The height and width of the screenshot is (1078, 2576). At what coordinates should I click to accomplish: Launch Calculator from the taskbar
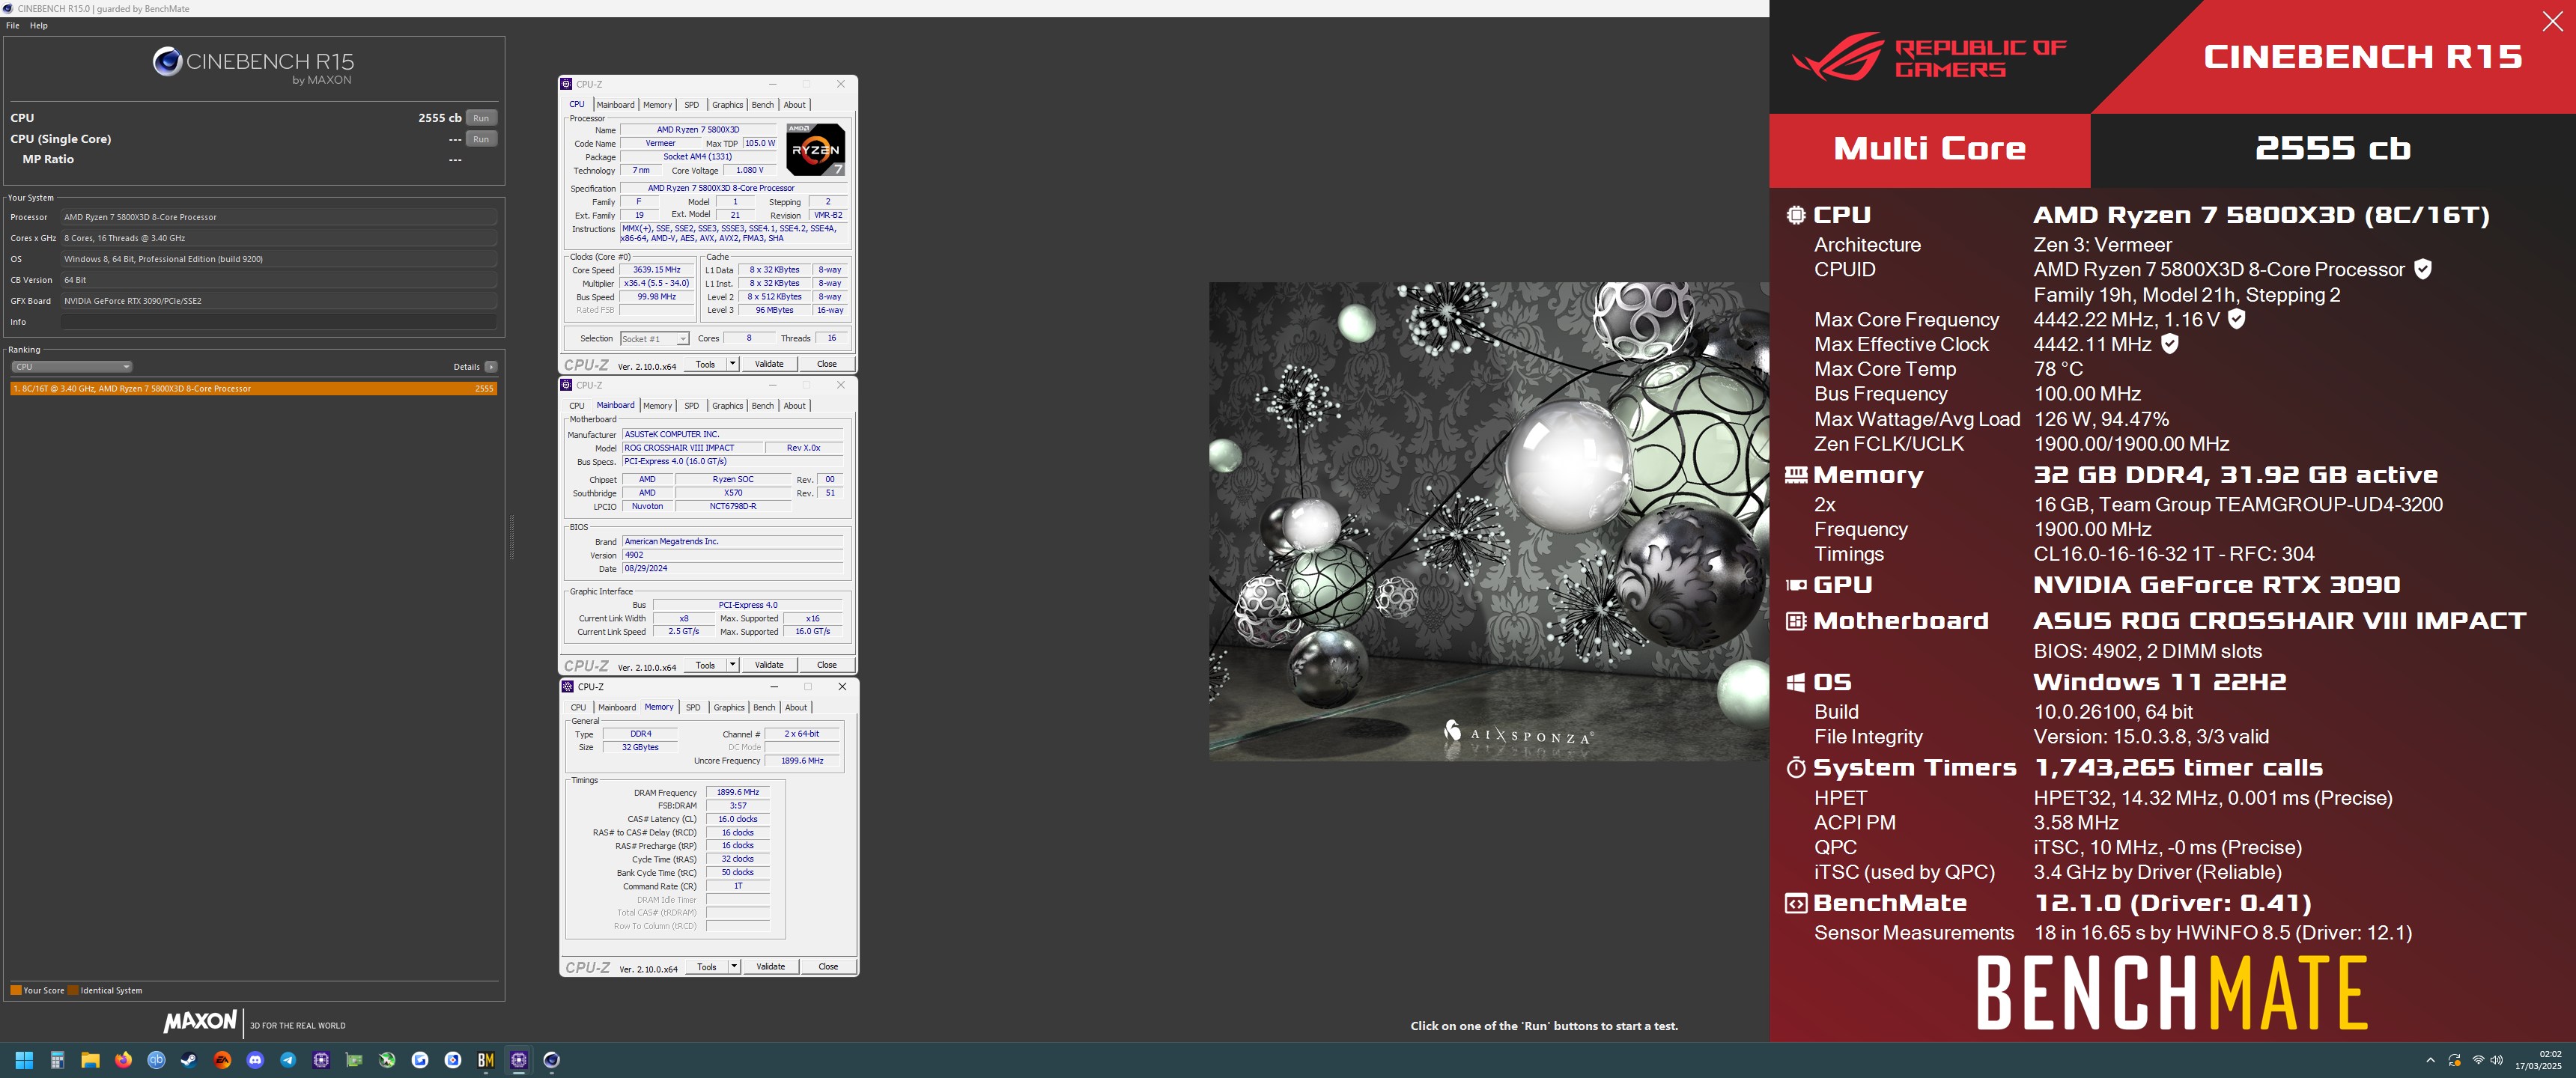[57, 1060]
